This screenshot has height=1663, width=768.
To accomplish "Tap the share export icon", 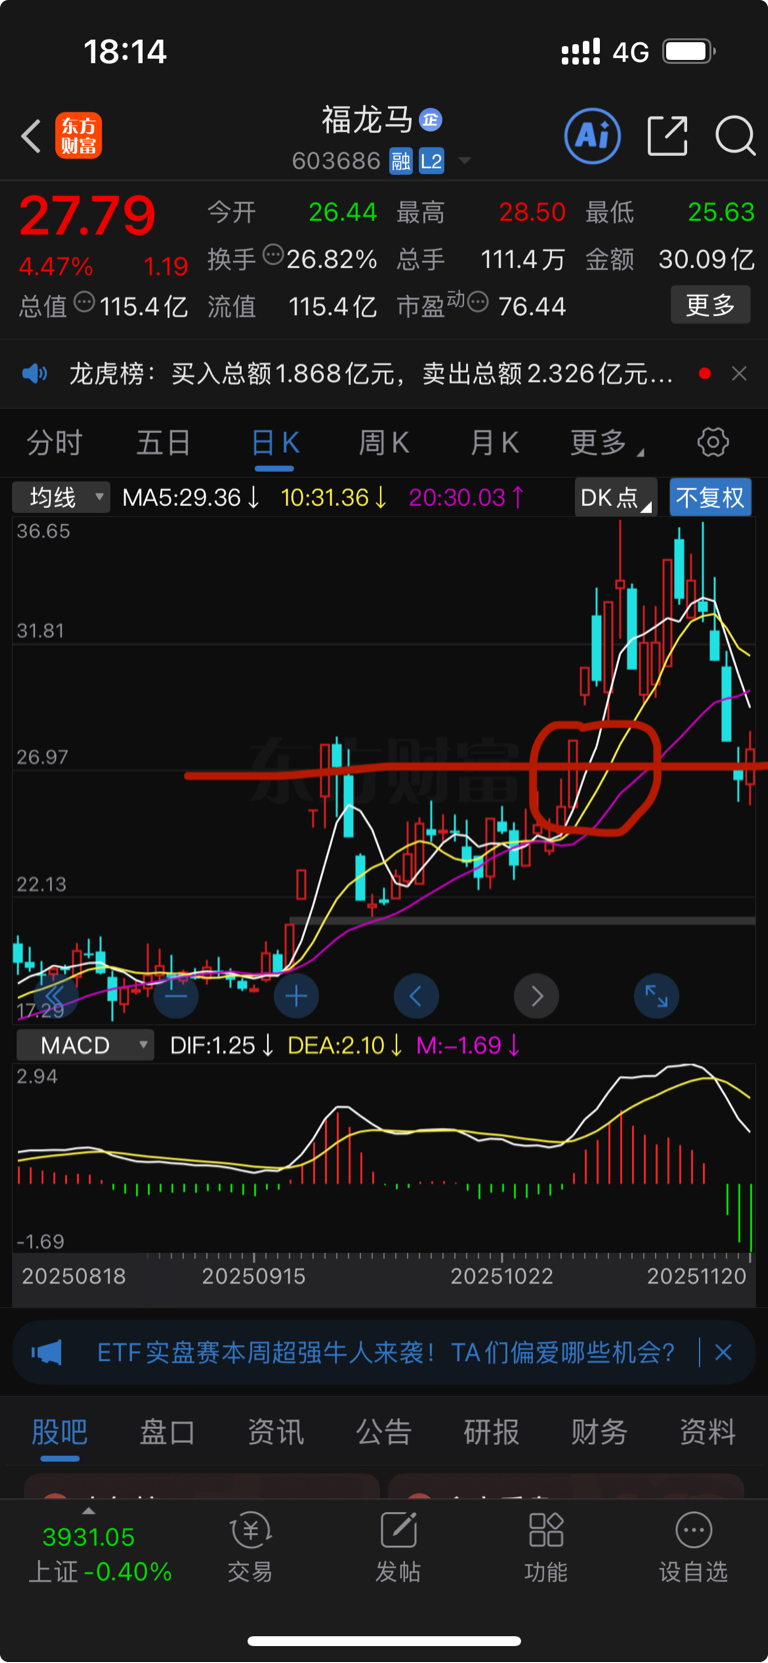I will click(668, 135).
